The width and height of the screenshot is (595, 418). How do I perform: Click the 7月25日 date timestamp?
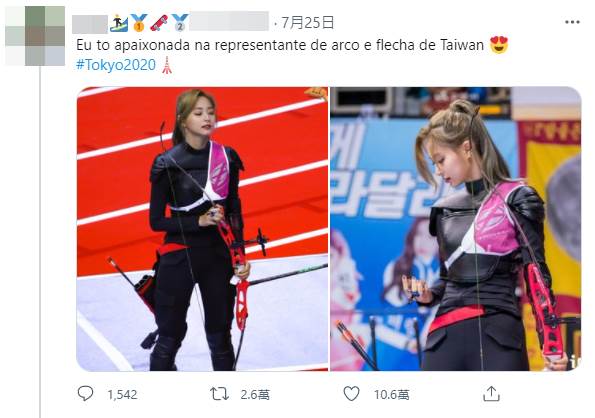tap(307, 23)
